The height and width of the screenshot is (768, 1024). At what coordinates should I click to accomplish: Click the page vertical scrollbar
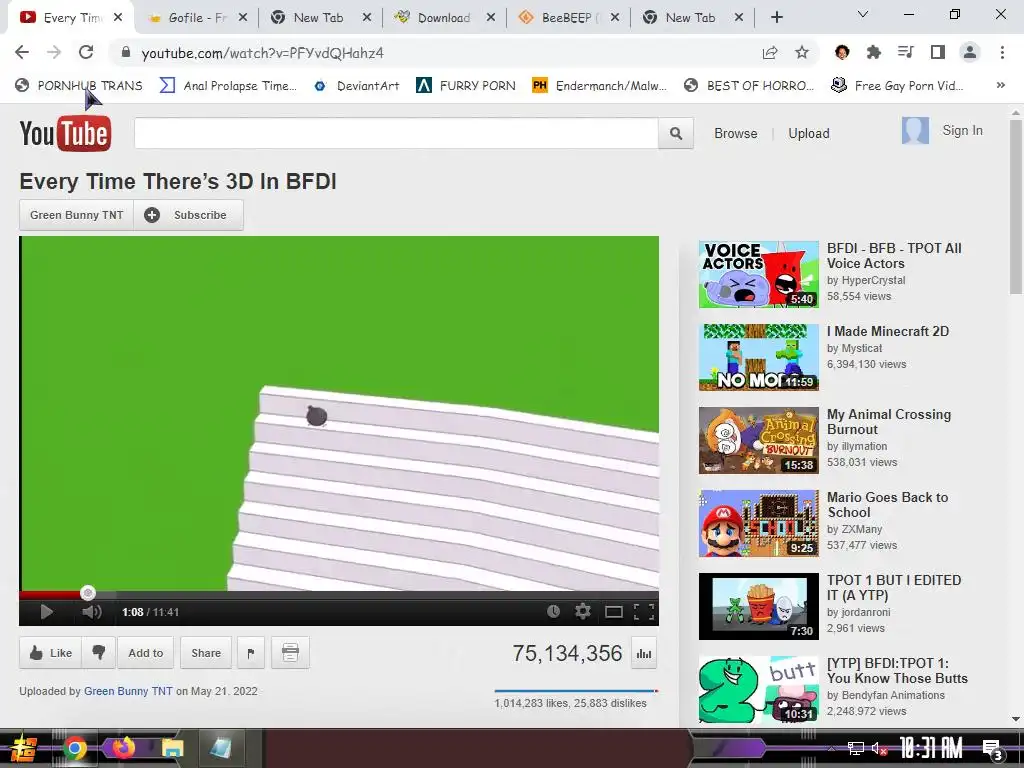pyautogui.click(x=1016, y=206)
